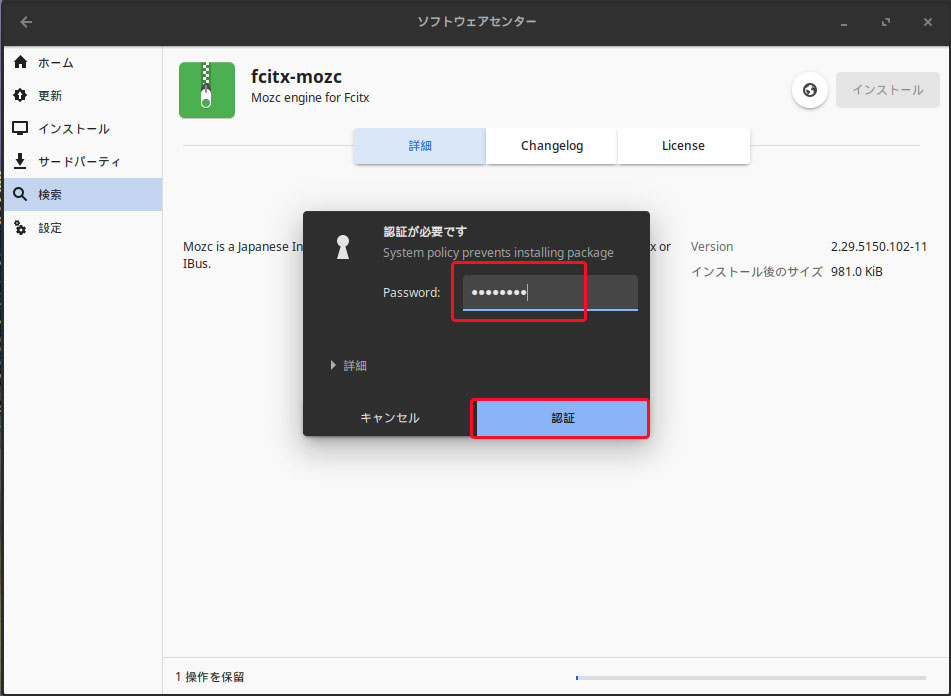The width and height of the screenshot is (951, 696).
Task: Click the keyhole icon in authentication dialog
Action: click(x=343, y=248)
